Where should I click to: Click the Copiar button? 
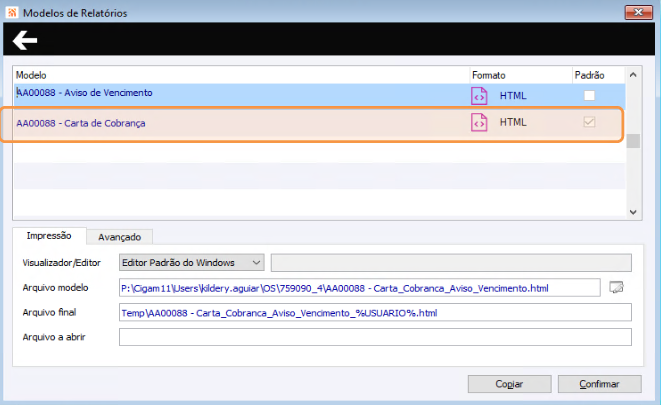point(509,384)
